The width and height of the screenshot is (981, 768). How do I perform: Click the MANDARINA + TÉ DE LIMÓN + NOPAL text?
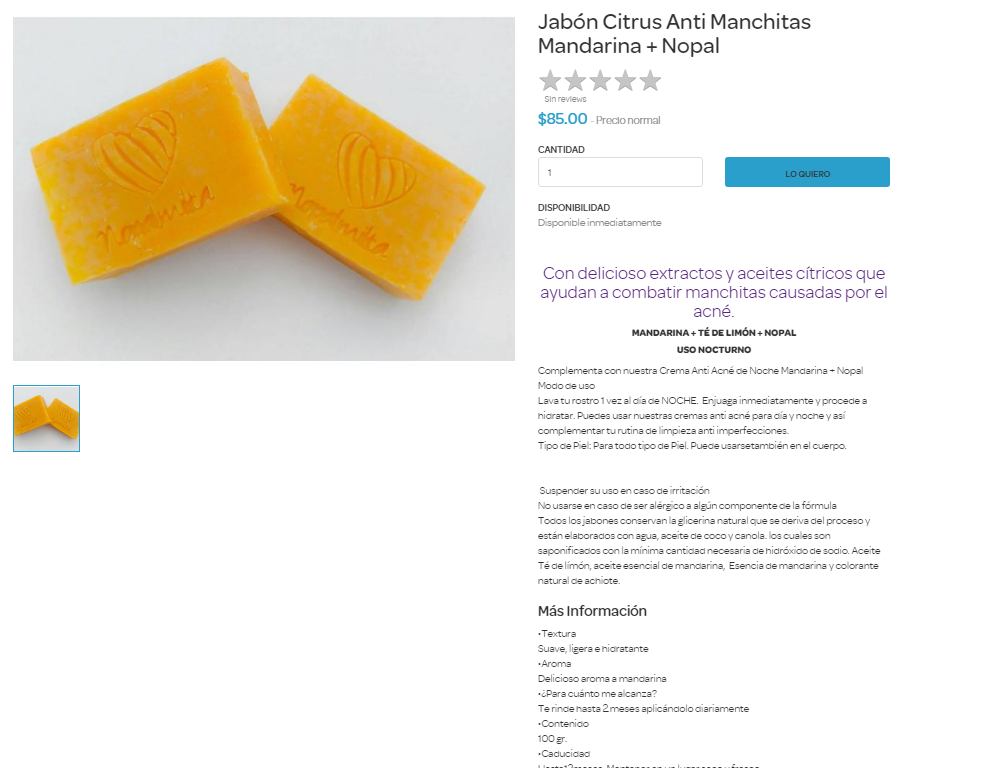pos(714,333)
